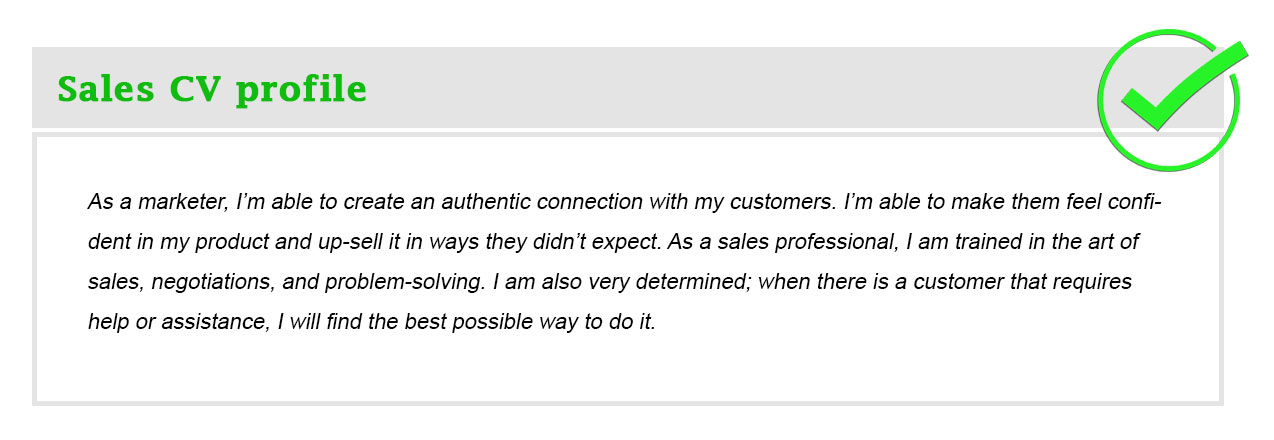Viewport: 1274px width, 440px height.
Task: Click the word "requires" ending the third line
Action: coord(1094,283)
